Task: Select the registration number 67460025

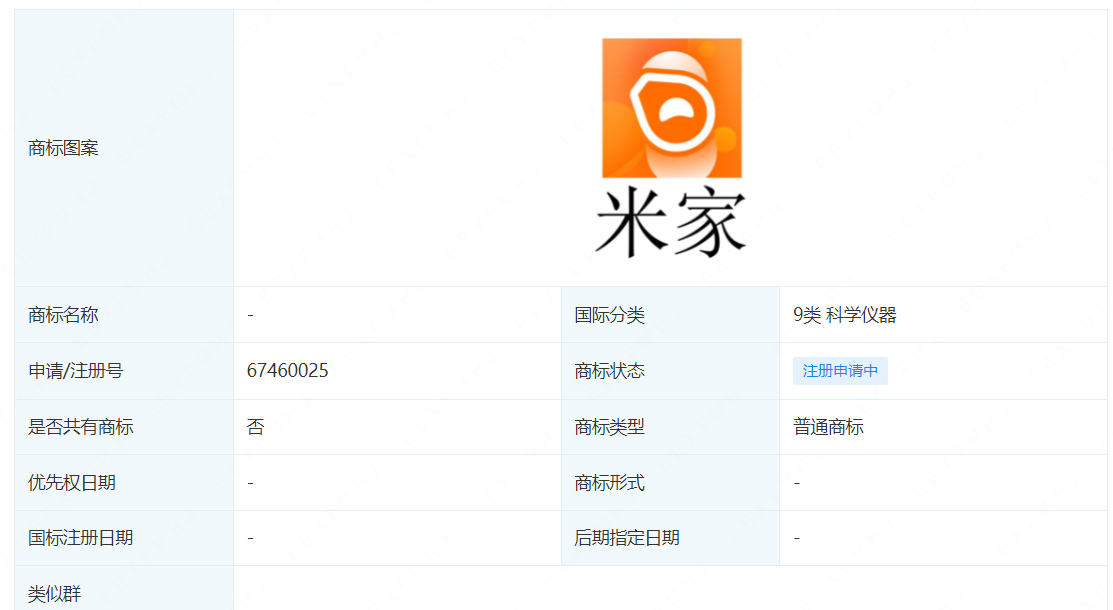Action: (288, 371)
